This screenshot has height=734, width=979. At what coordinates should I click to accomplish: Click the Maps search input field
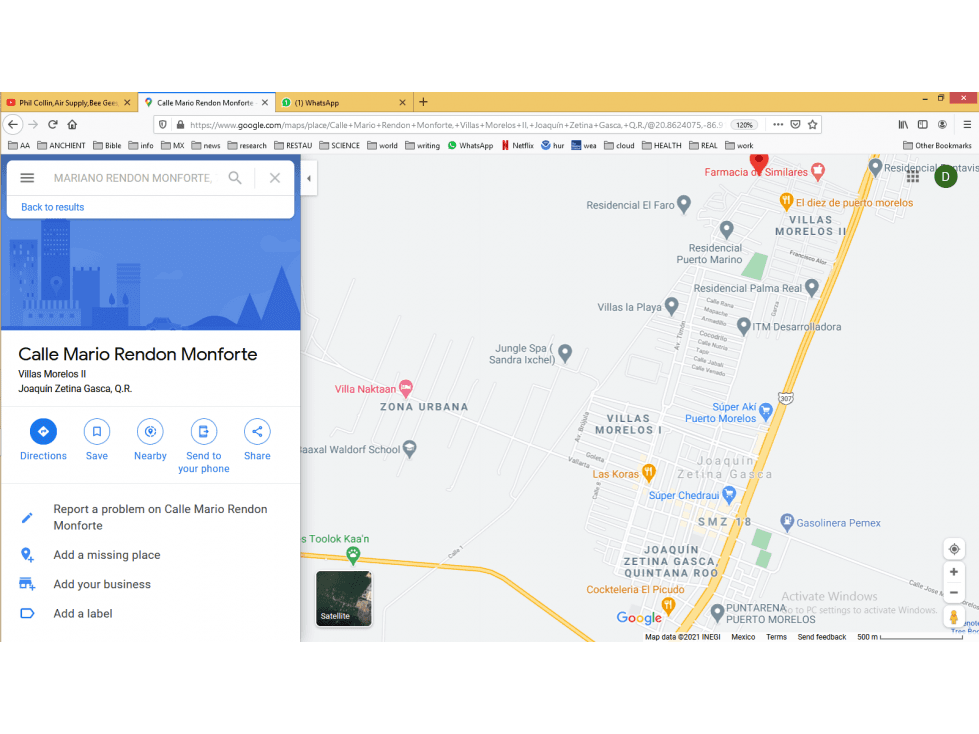pyautogui.click(x=133, y=178)
